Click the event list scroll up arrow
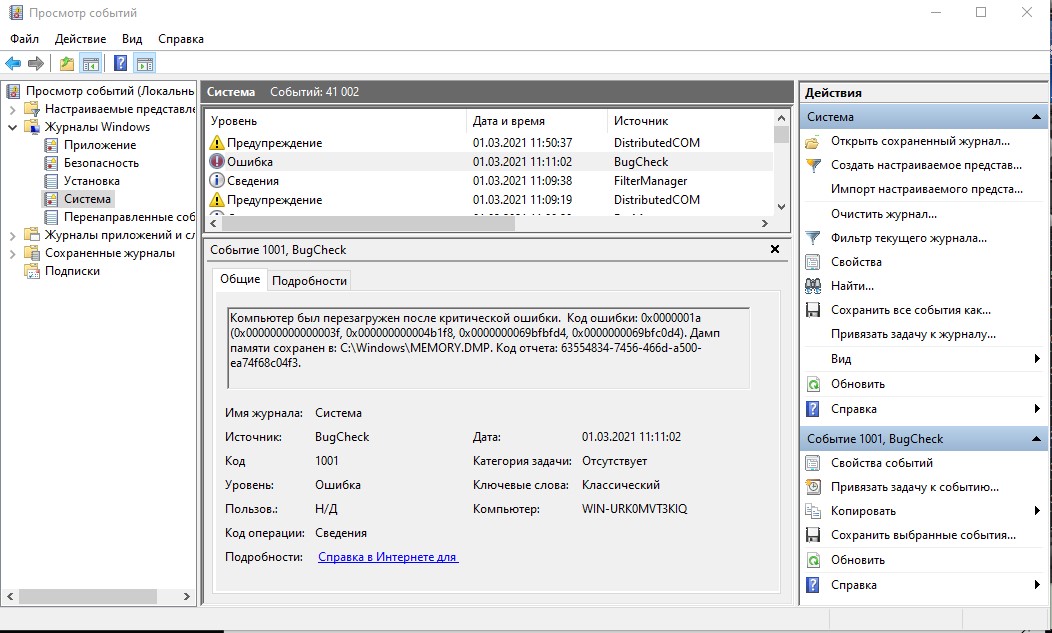This screenshot has height=633, width=1052. (x=781, y=118)
